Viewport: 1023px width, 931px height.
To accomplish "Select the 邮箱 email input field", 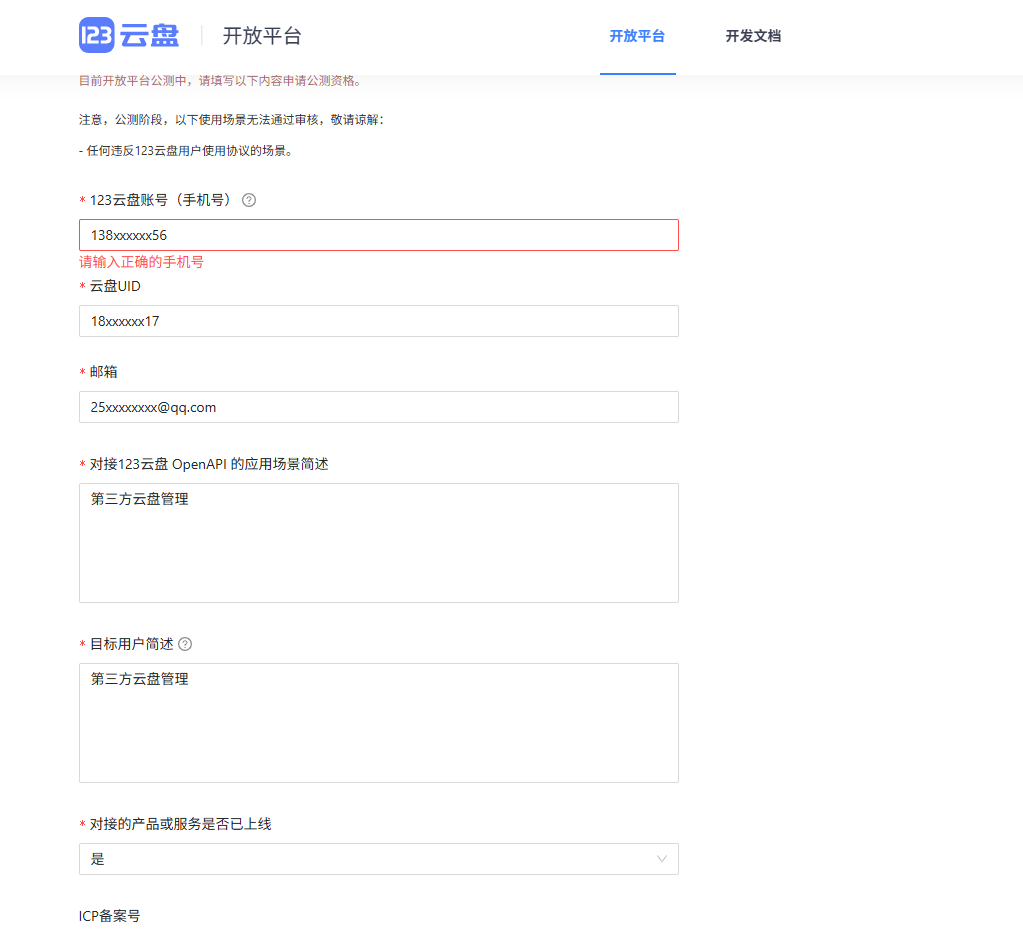I will (378, 406).
